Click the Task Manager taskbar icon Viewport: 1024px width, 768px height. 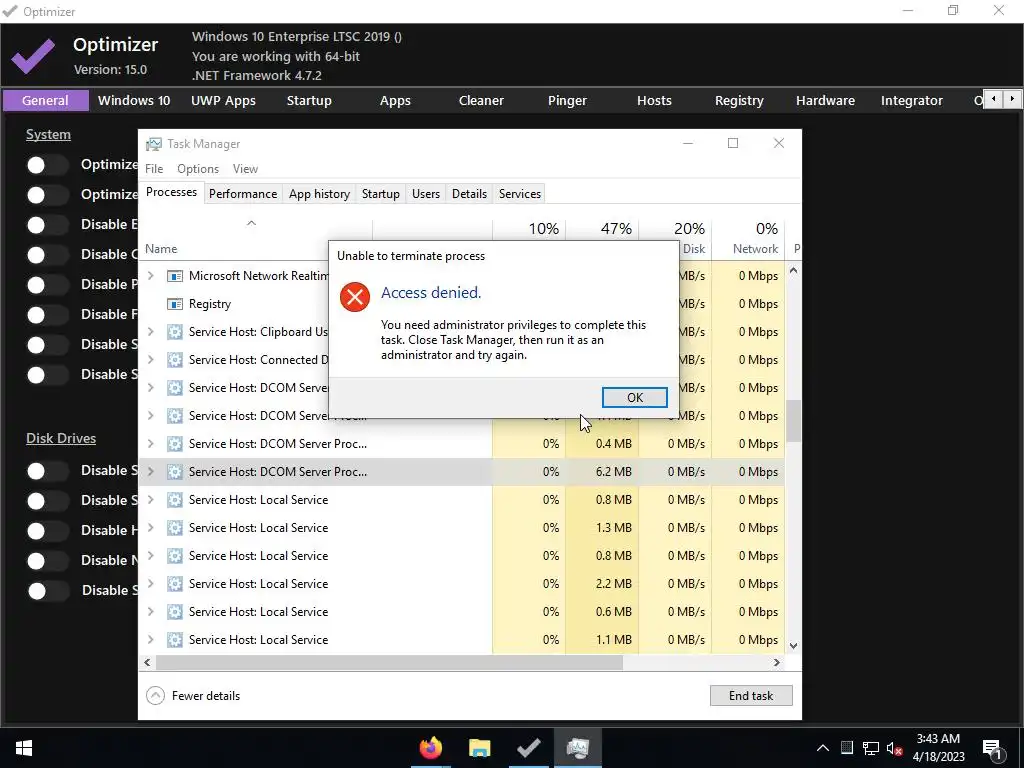click(578, 748)
